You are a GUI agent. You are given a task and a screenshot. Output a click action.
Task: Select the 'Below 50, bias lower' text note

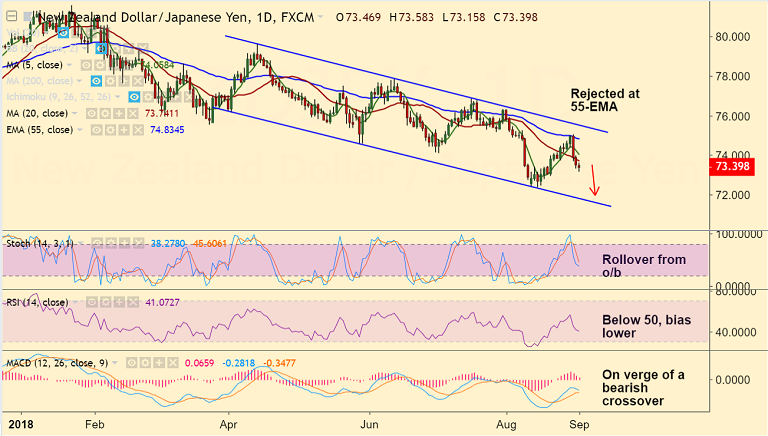(646, 326)
